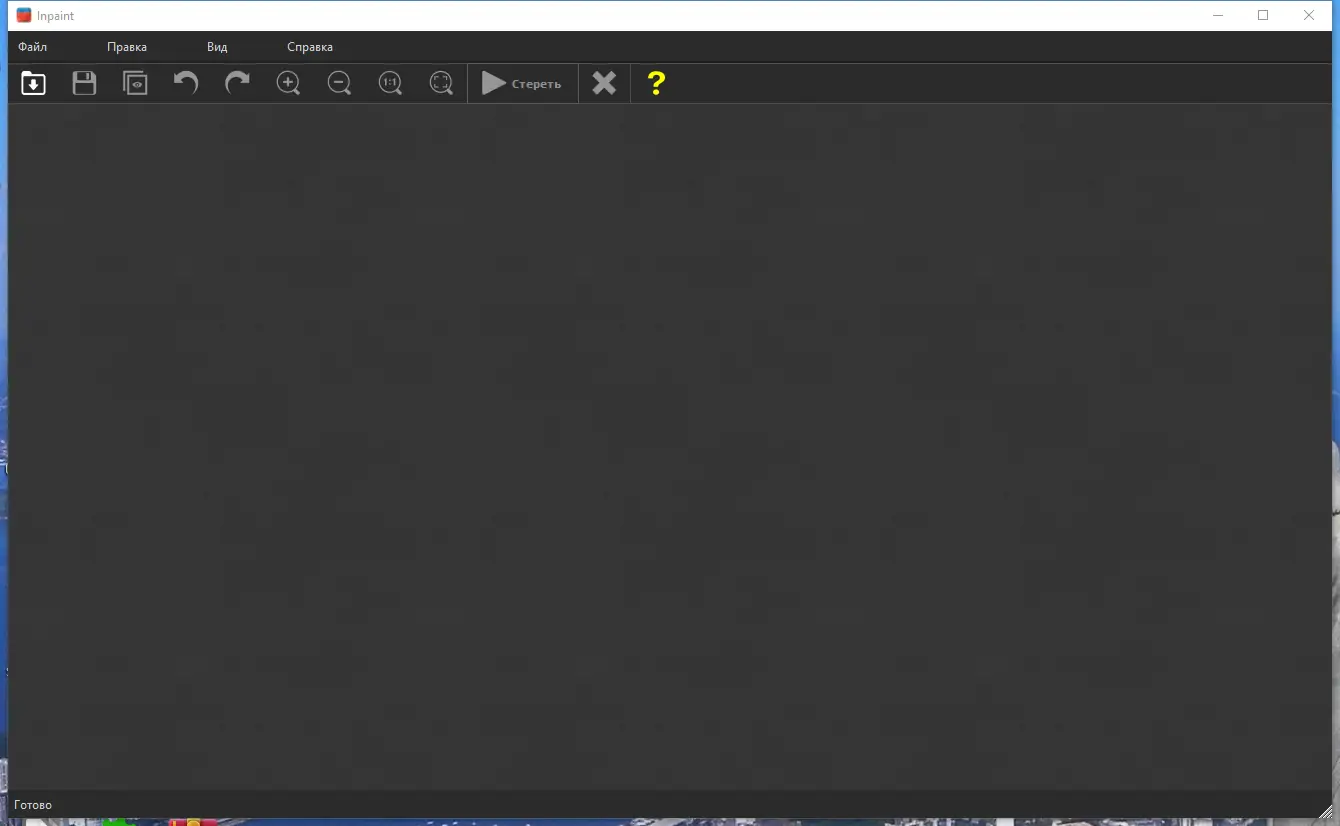Click the window resize grip corner
This screenshot has height=826, width=1340.
coord(1325,811)
